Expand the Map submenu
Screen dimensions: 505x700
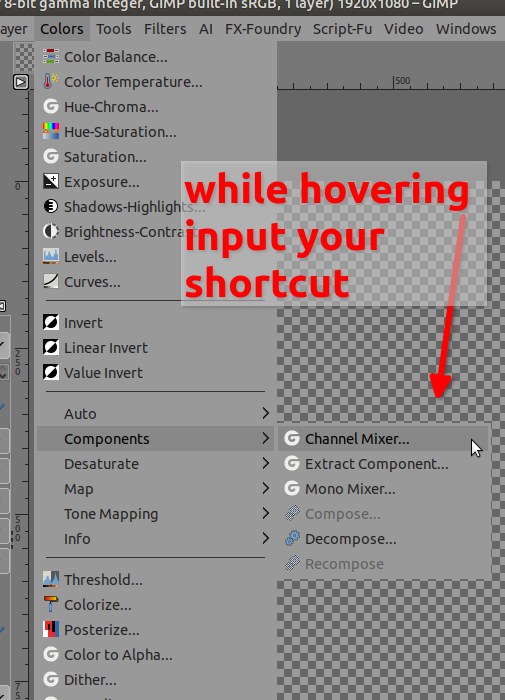click(x=155, y=488)
